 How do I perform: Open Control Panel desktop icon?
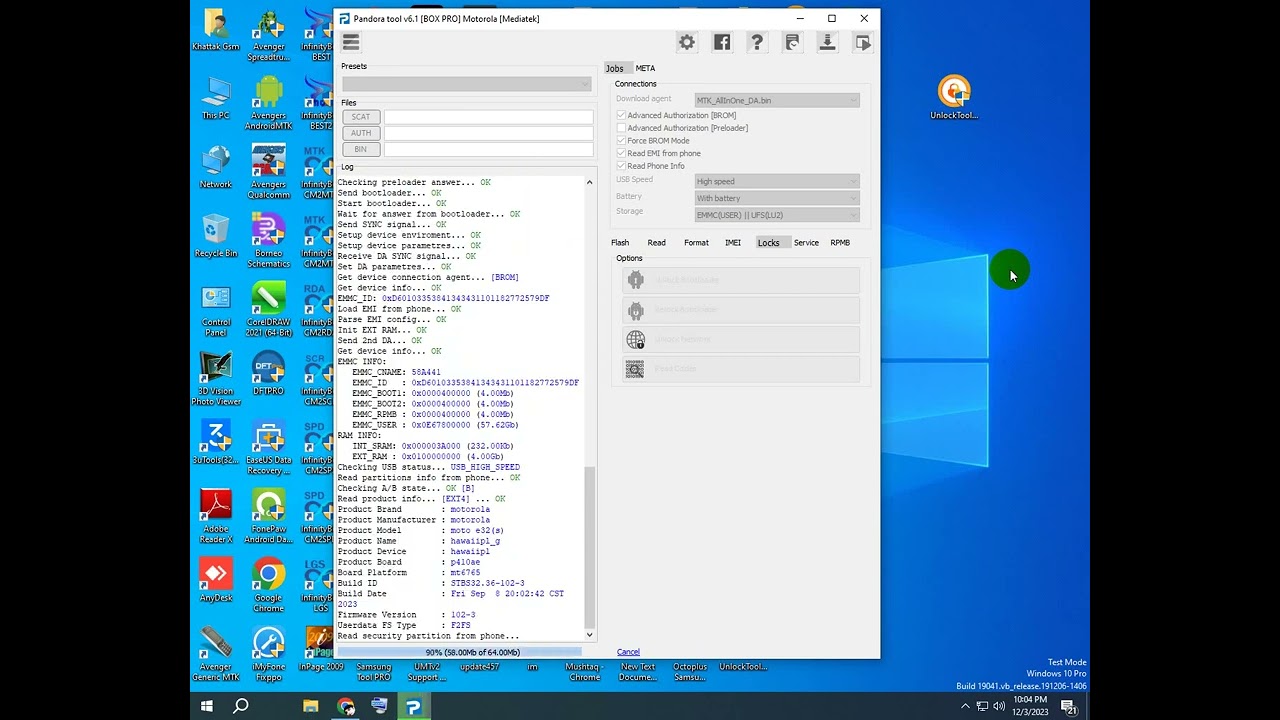[216, 310]
